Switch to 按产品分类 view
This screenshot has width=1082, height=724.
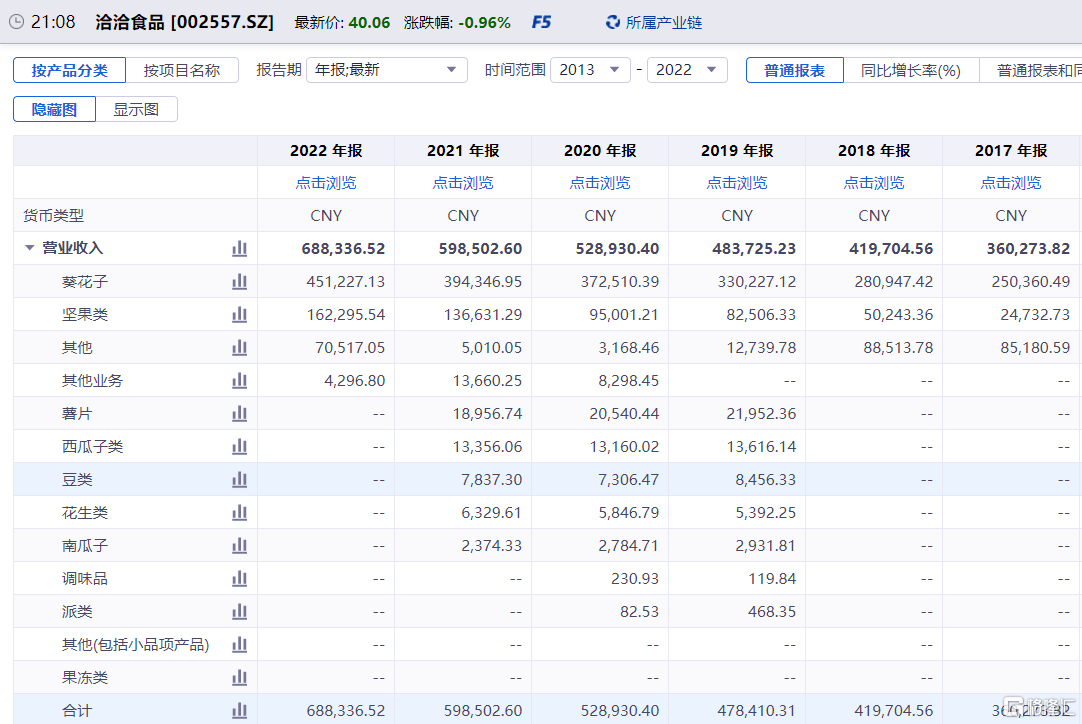[x=70, y=70]
